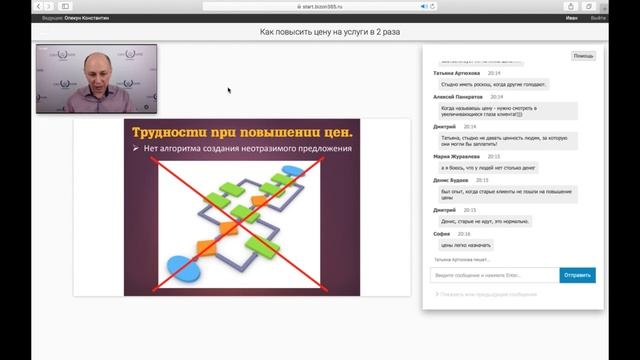Click the settings gear on webcam video

tap(147, 107)
